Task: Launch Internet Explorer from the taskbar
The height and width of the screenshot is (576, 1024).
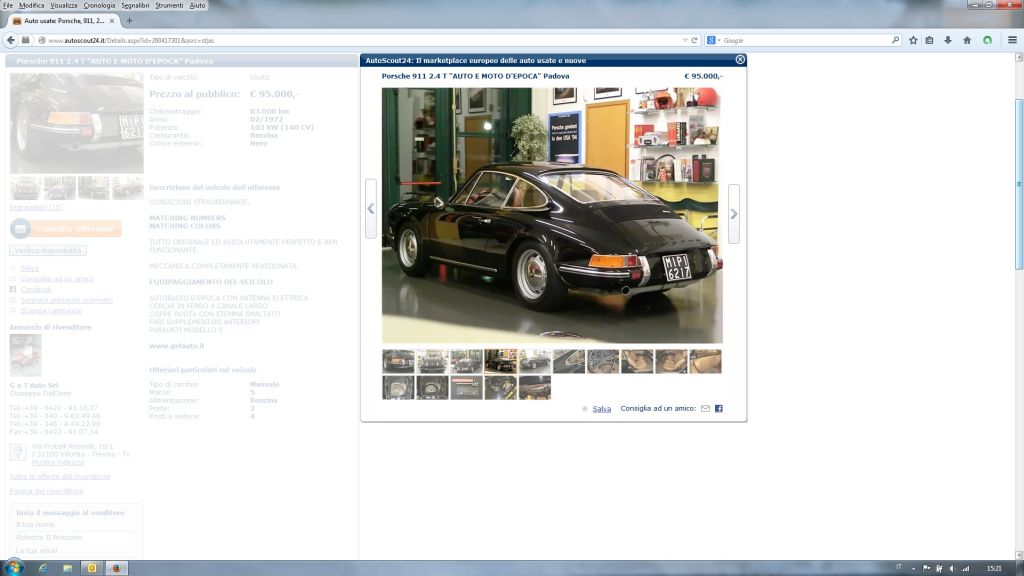Action: [x=43, y=568]
